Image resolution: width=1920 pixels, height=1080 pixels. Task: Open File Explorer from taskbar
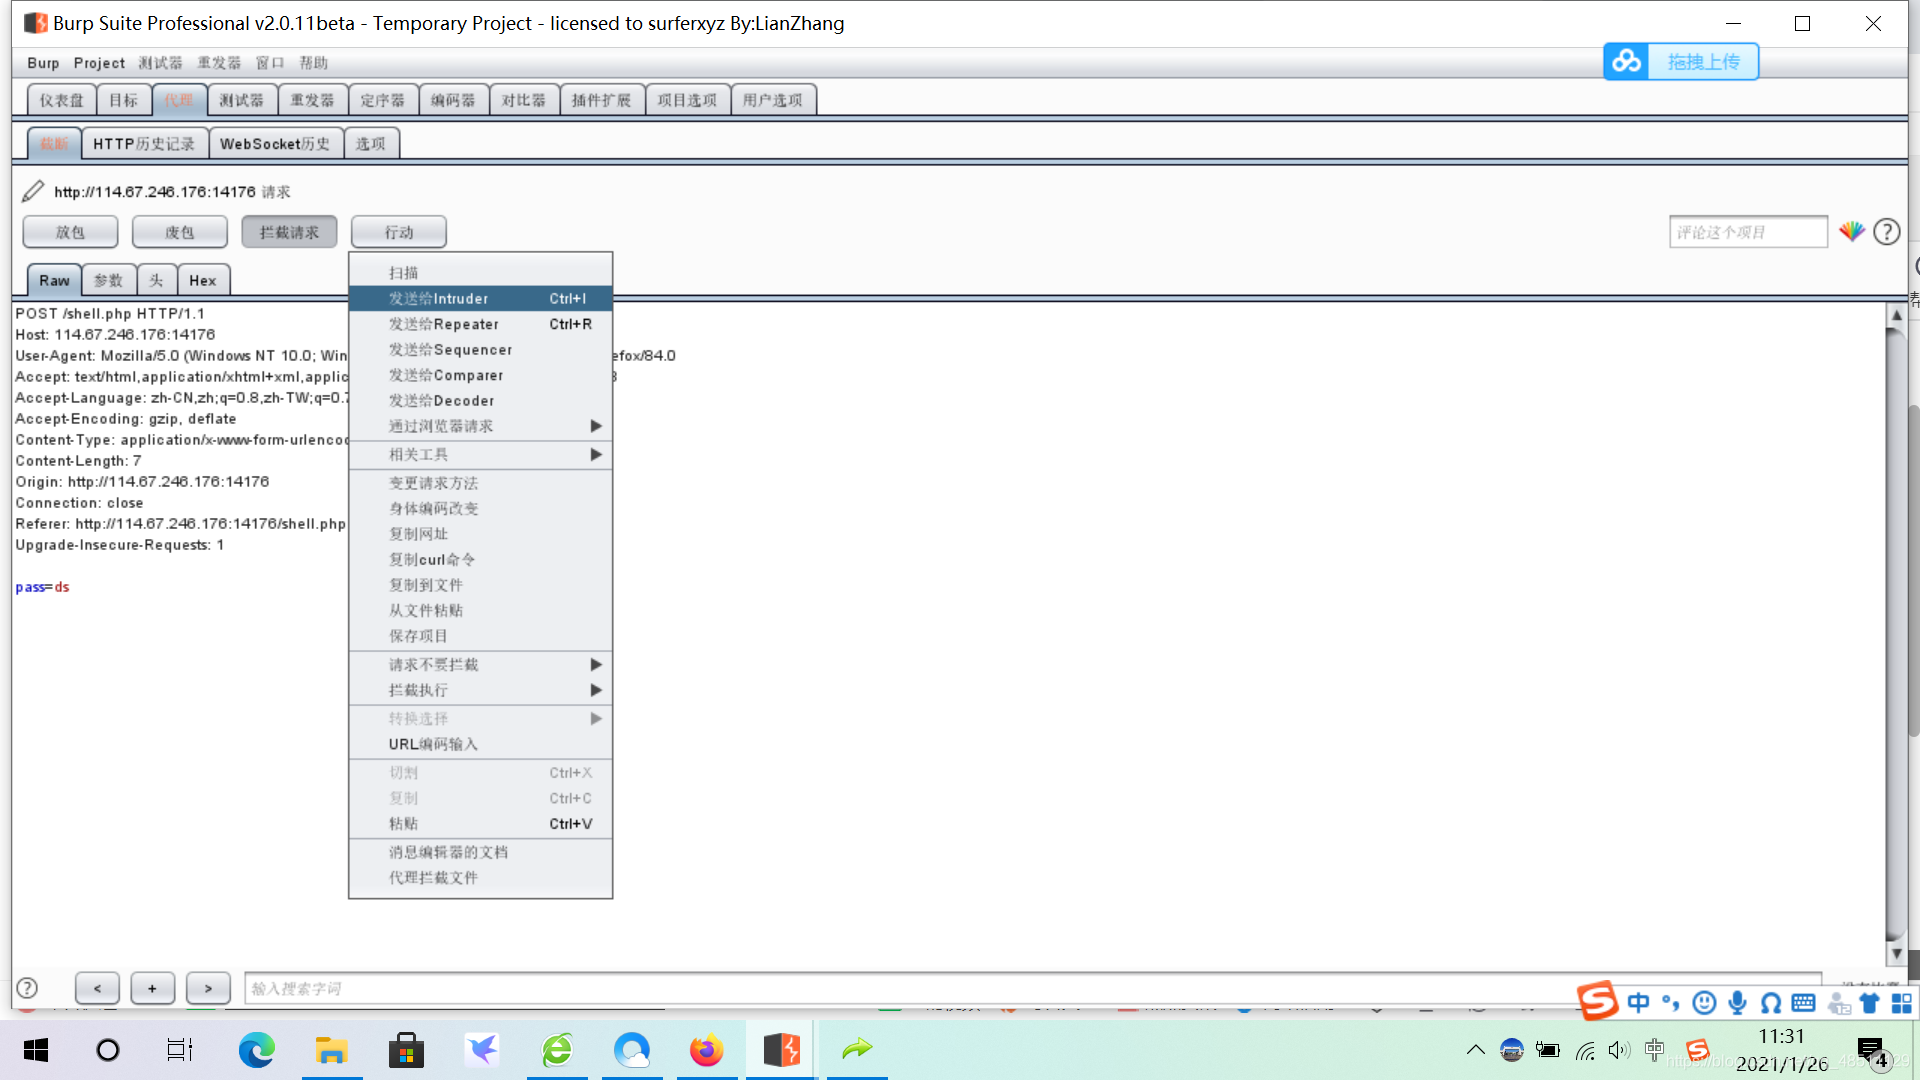click(x=331, y=1050)
